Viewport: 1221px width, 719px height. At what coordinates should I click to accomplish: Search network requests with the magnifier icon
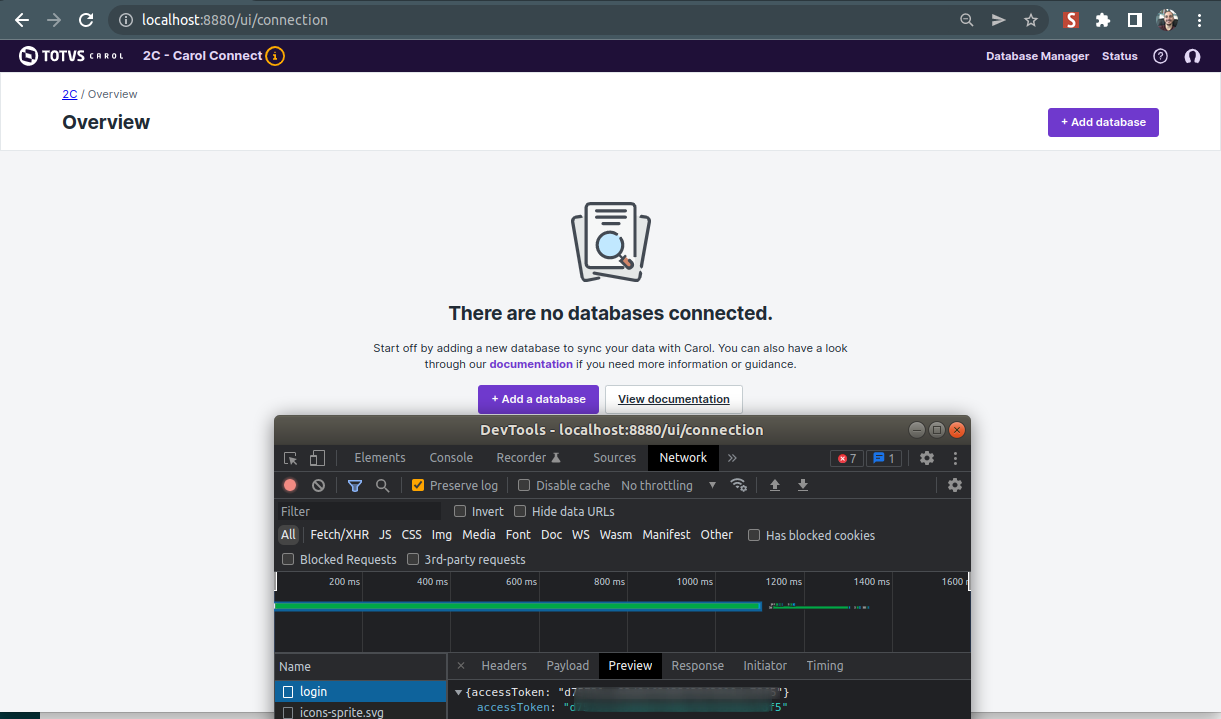point(381,485)
